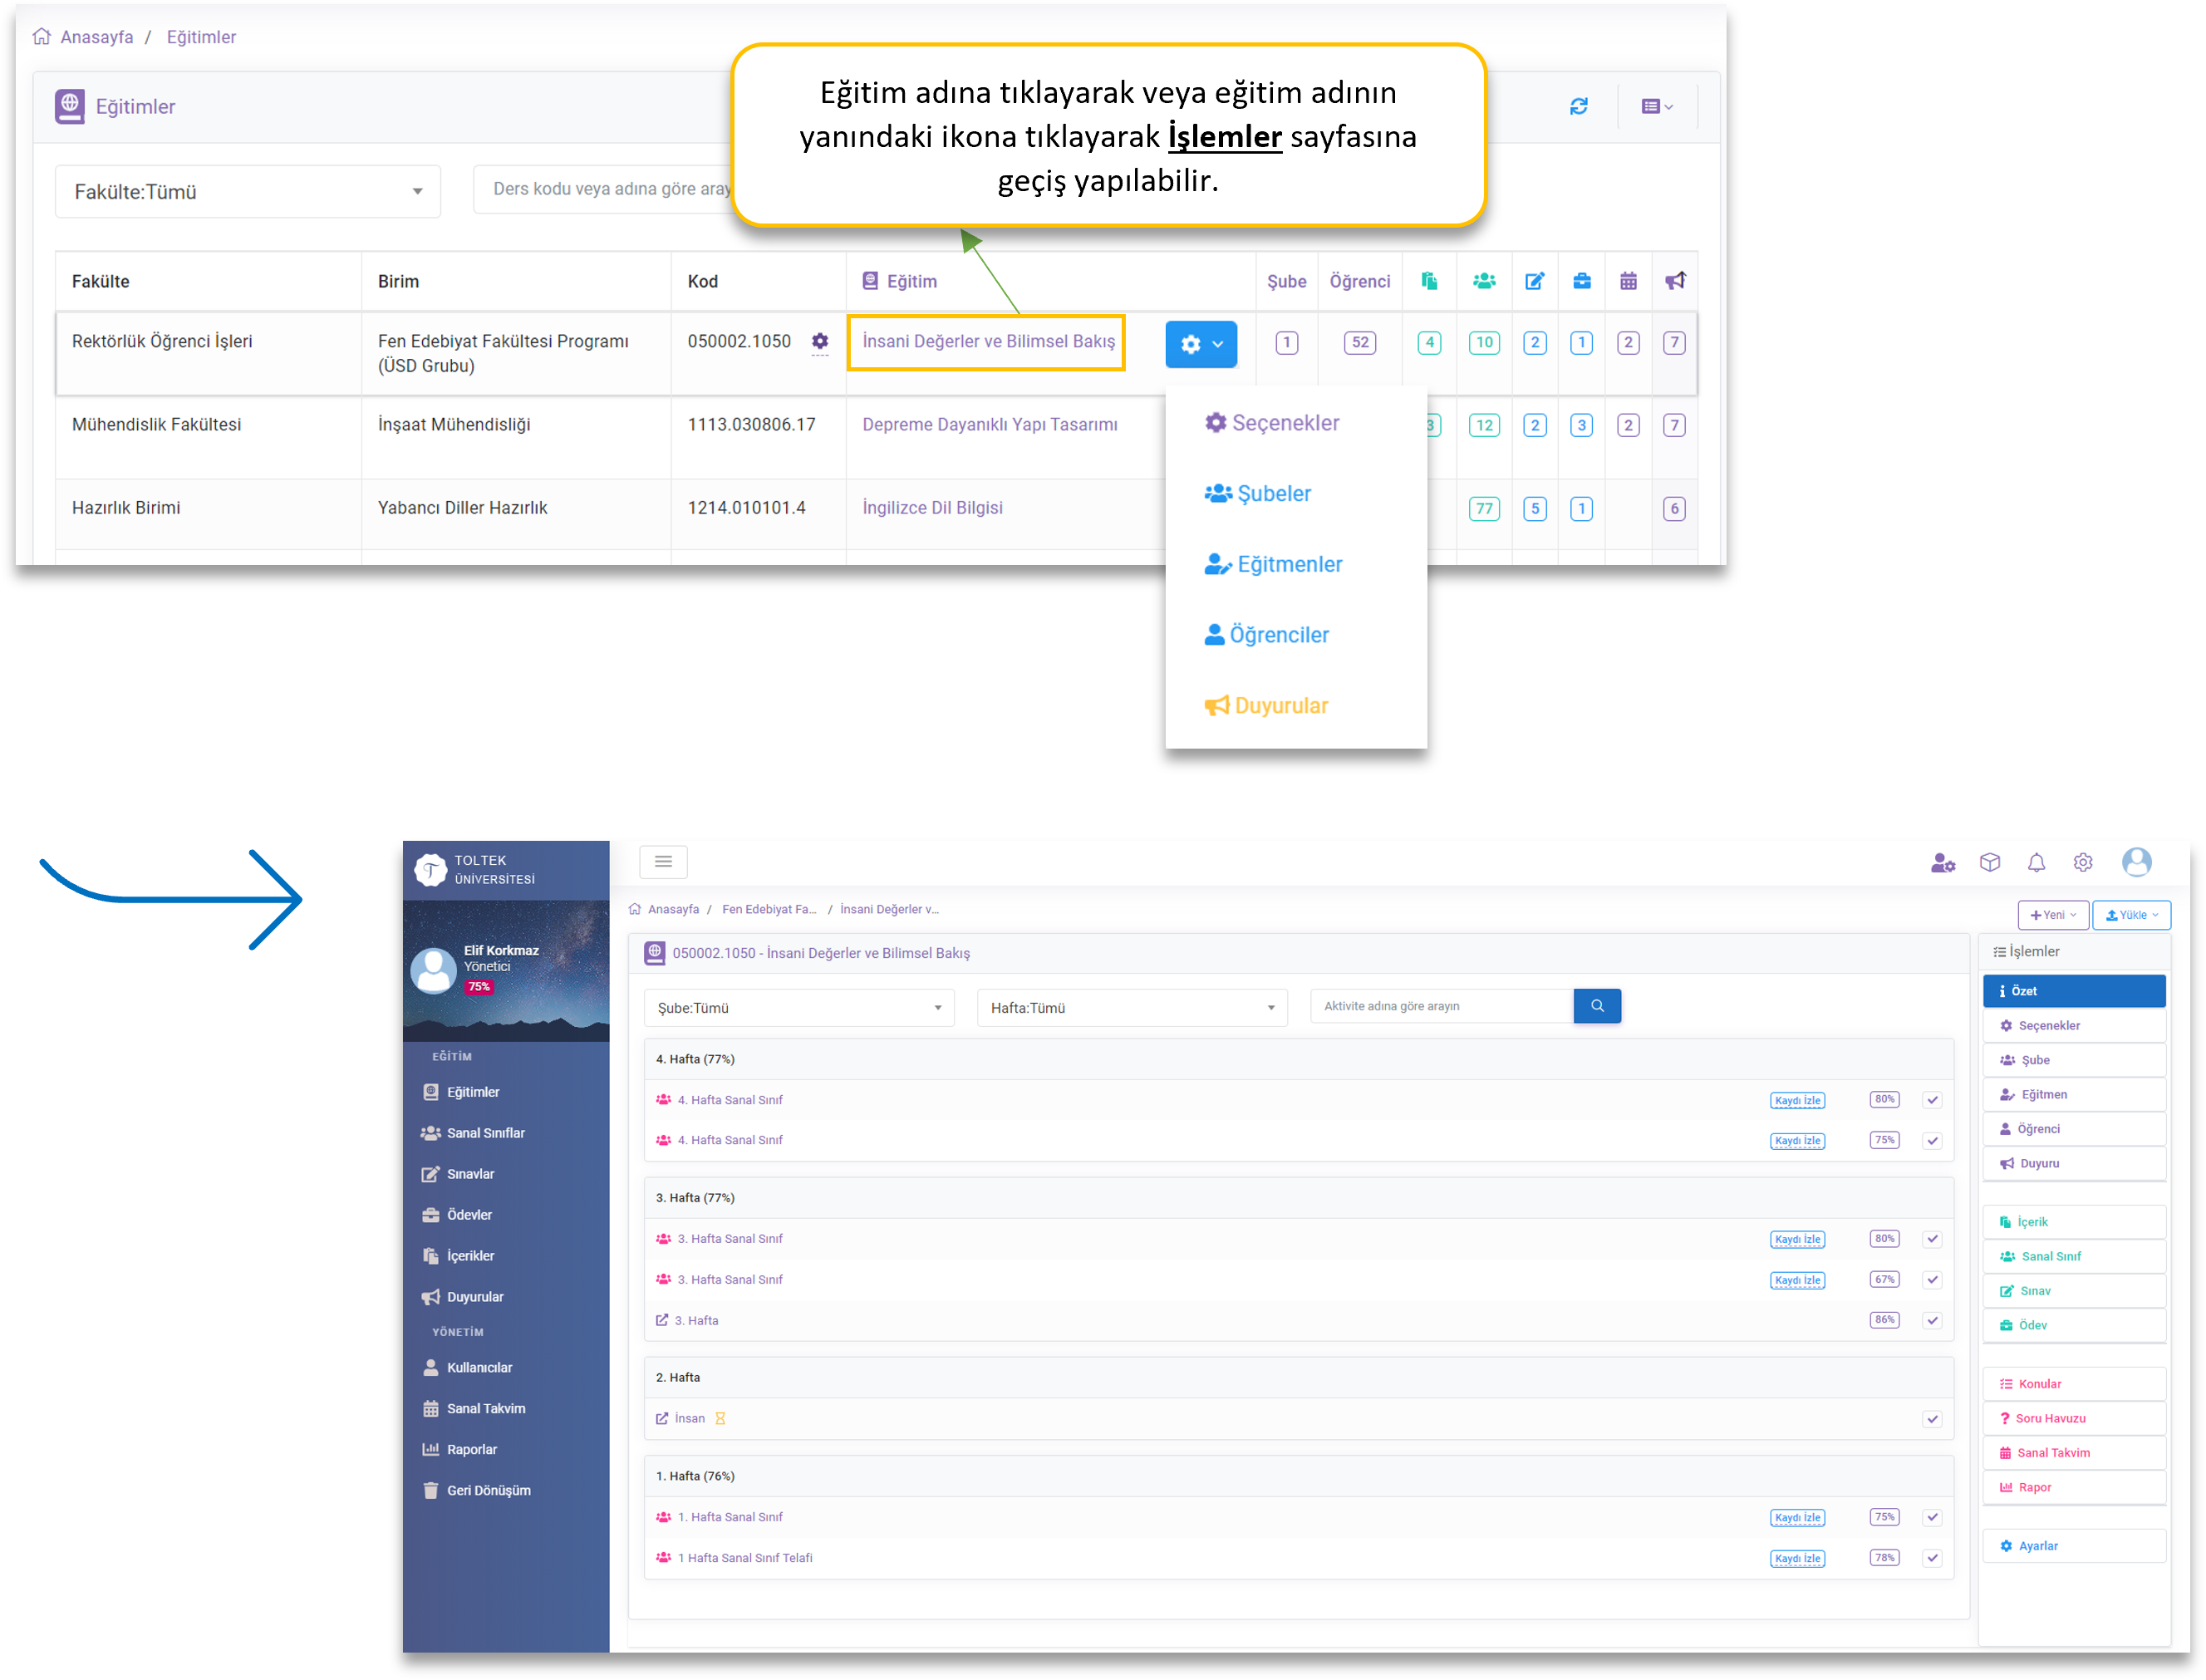Open Sanal Sınıflar in the sidebar
Screen dimensions: 2206x1680
click(x=485, y=1133)
